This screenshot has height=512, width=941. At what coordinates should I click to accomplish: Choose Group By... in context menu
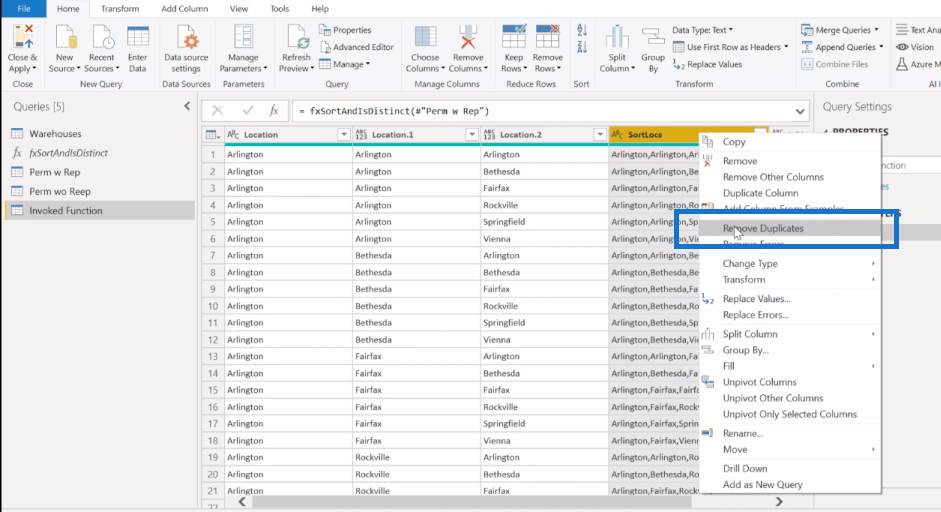coord(745,350)
